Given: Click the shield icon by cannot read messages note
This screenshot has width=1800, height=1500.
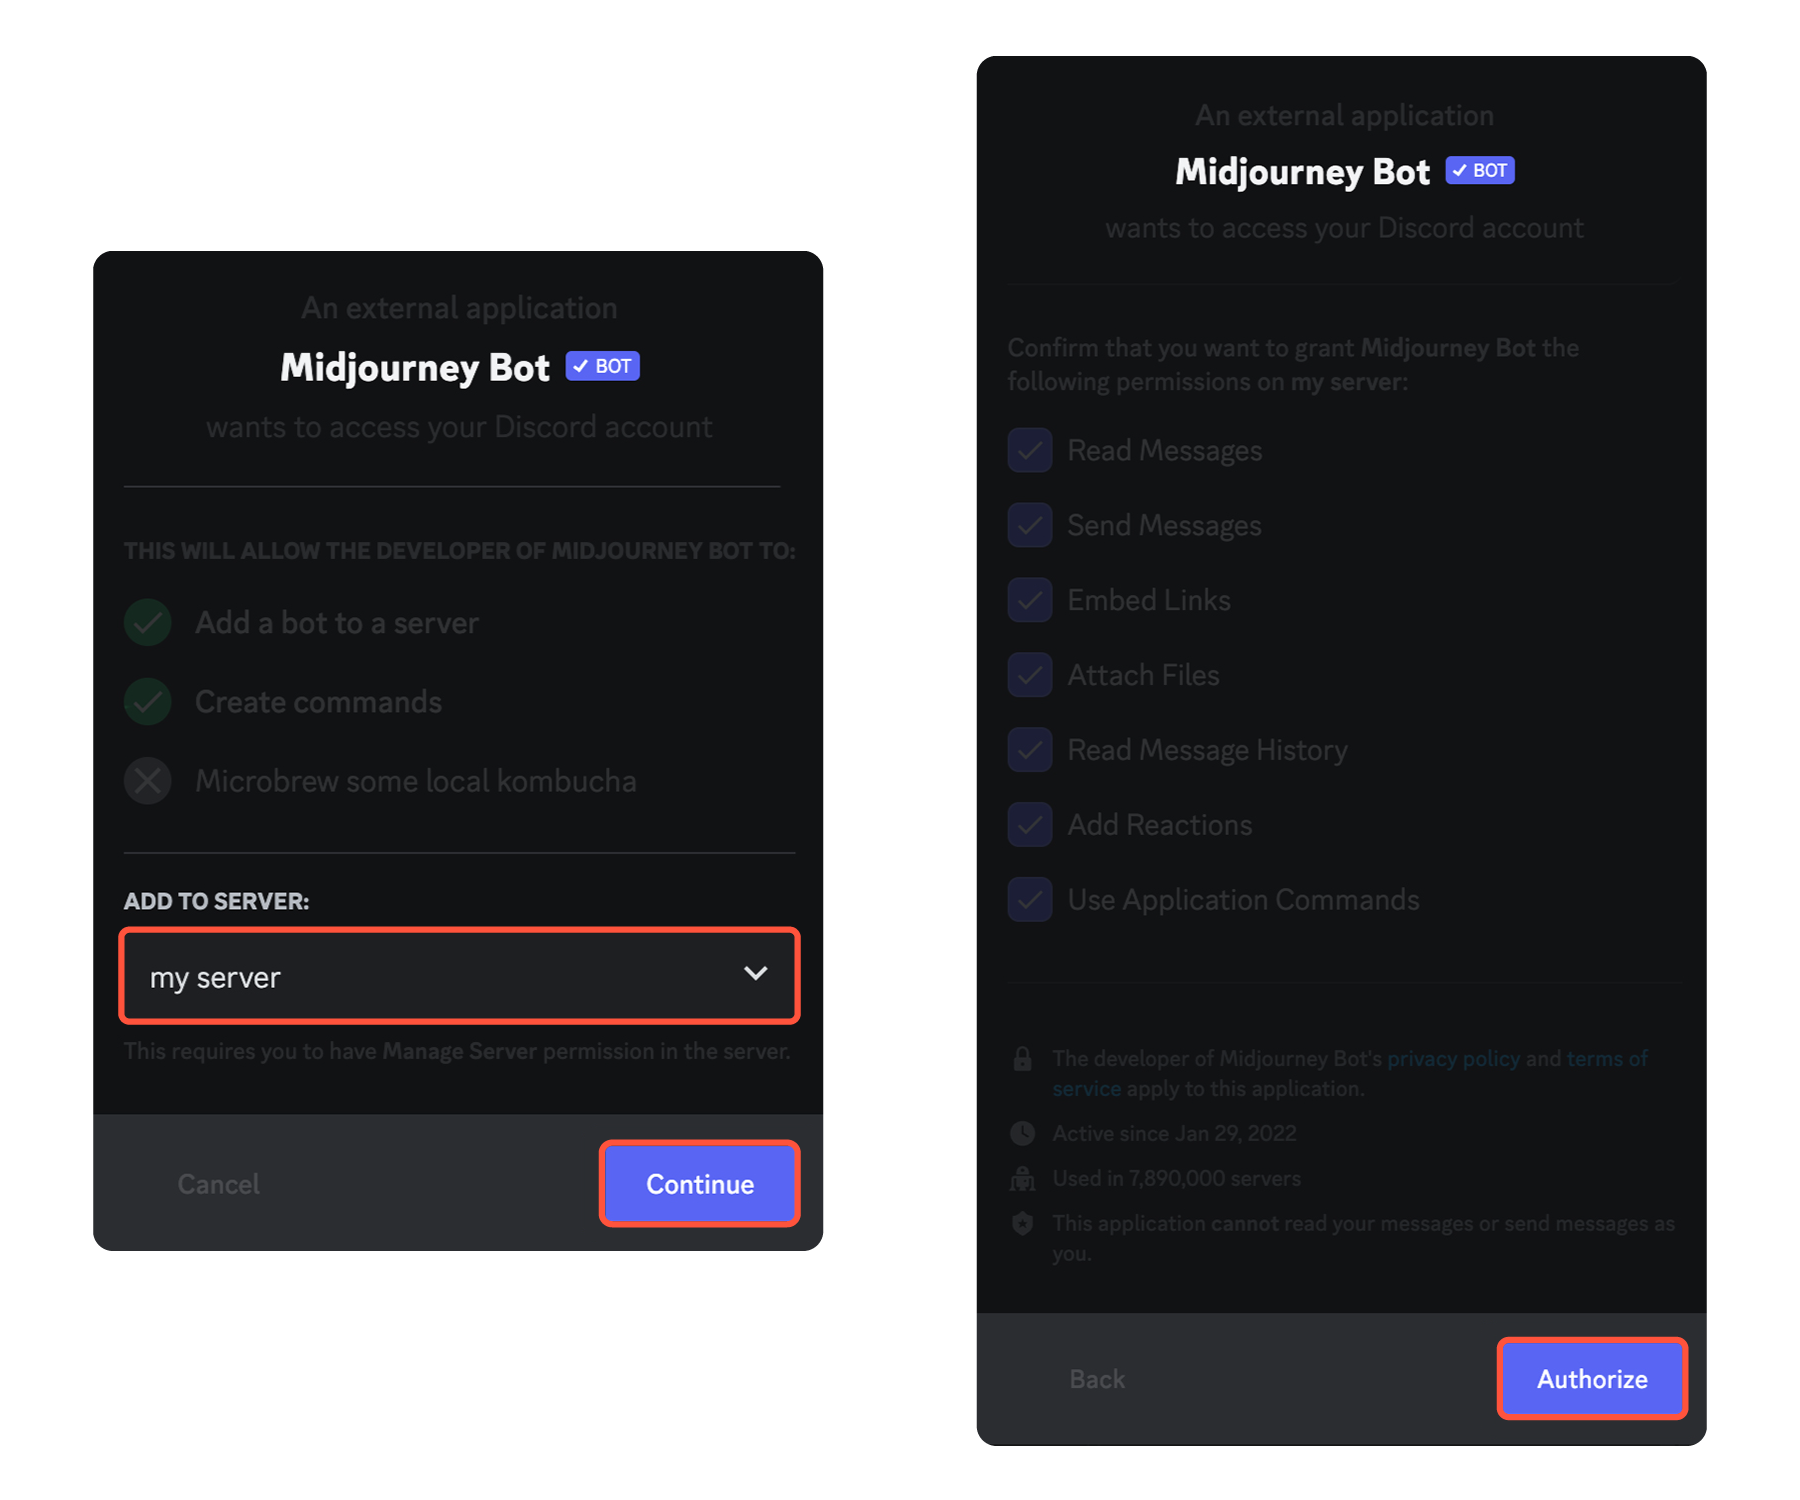Looking at the screenshot, I should coord(1022,1223).
